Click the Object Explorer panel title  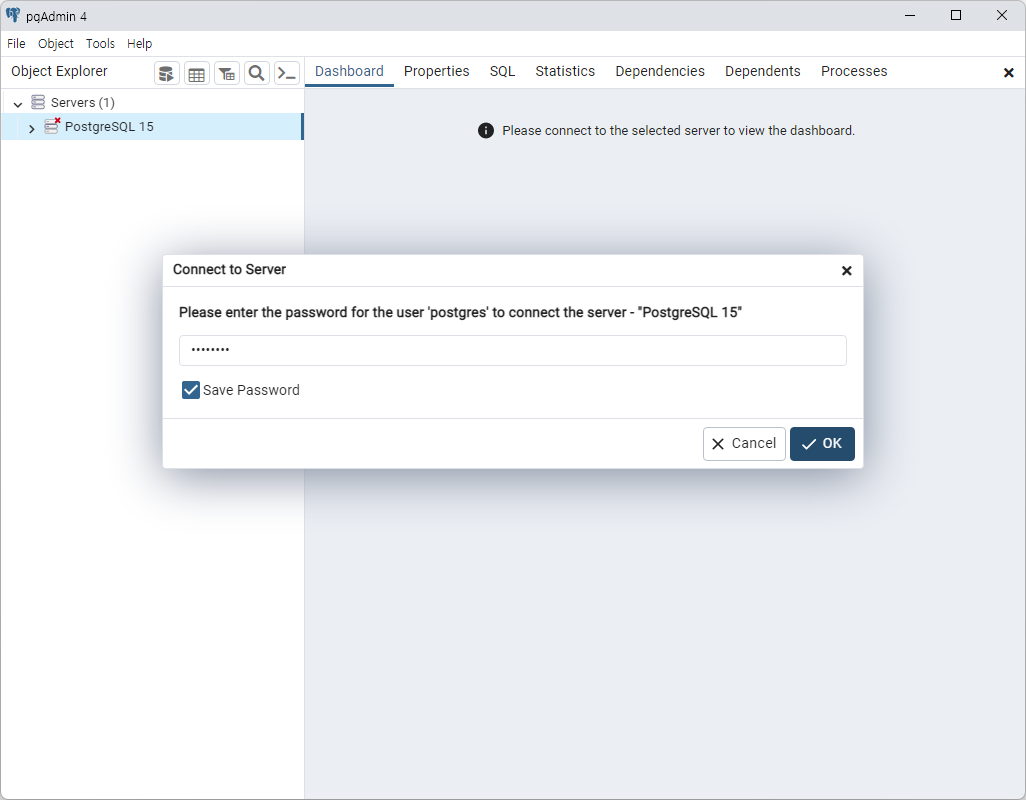pyautogui.click(x=59, y=71)
